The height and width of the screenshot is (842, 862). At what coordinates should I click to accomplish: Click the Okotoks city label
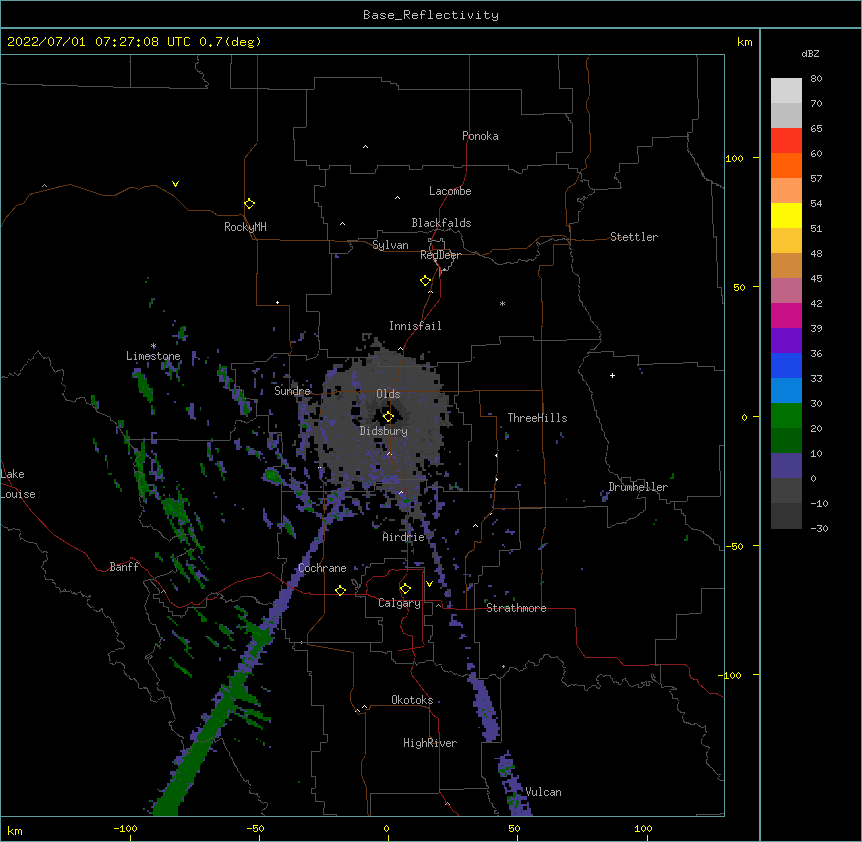pos(412,700)
